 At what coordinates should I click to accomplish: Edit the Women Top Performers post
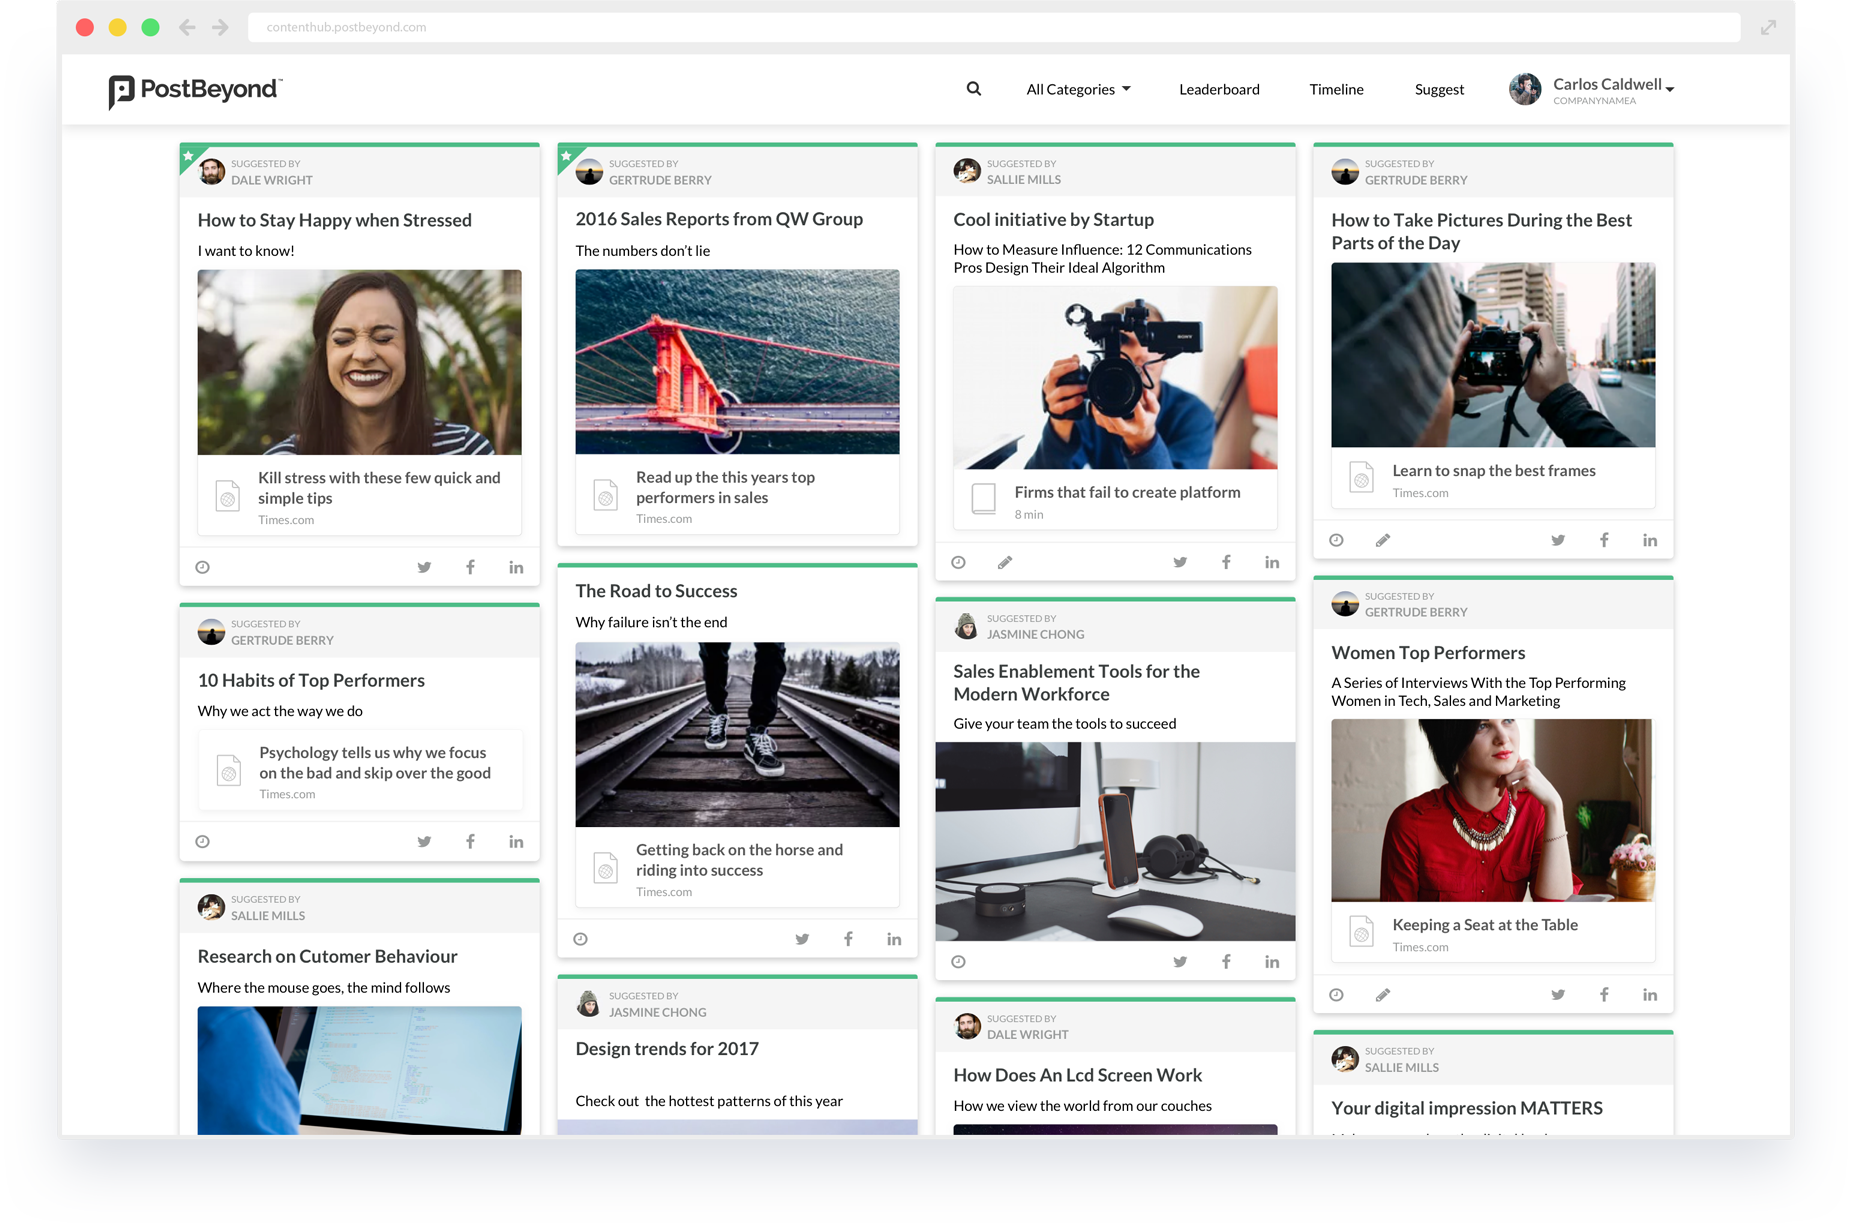[x=1383, y=995]
